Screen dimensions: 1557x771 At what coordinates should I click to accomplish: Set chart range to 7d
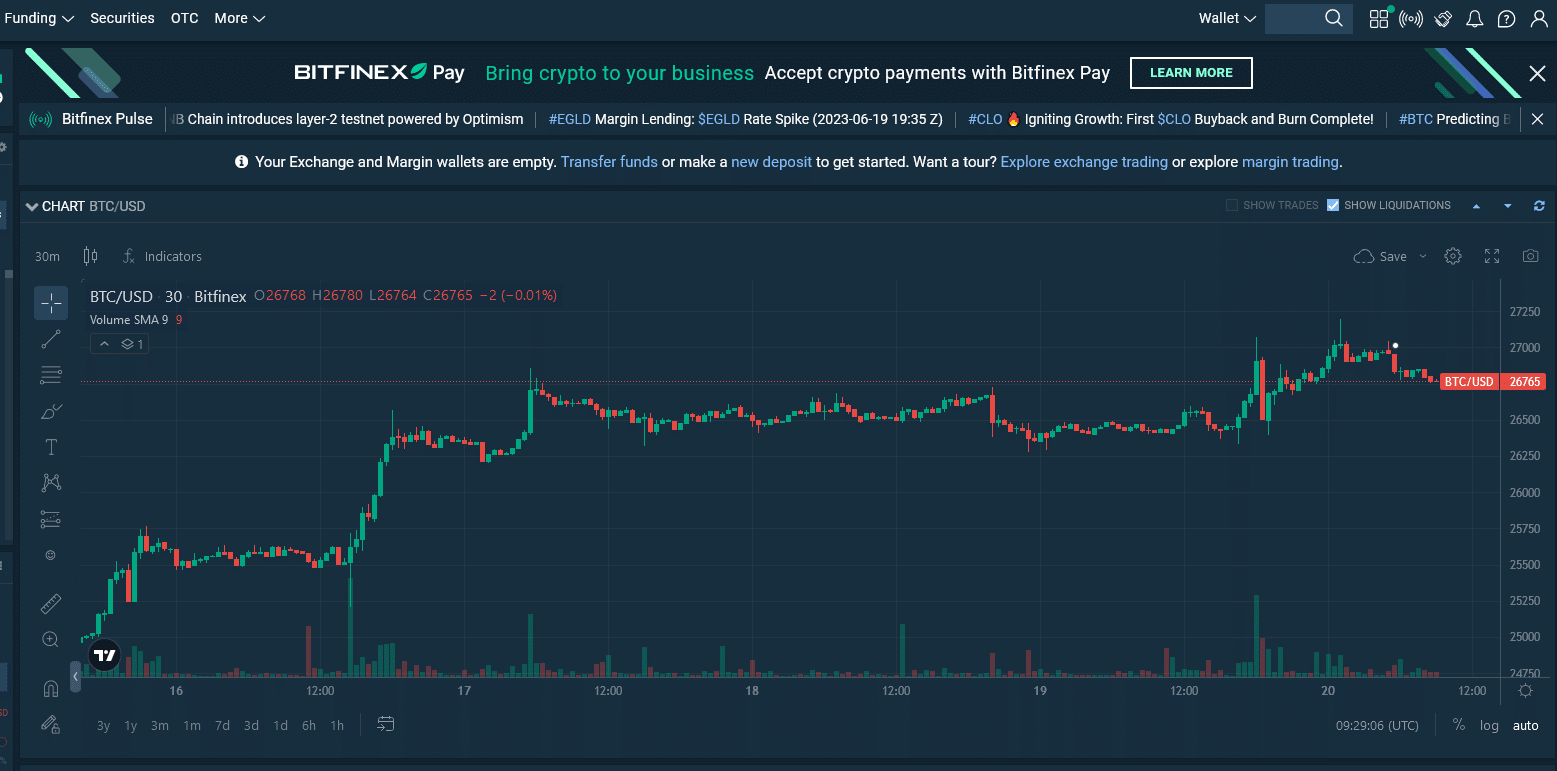pos(222,725)
